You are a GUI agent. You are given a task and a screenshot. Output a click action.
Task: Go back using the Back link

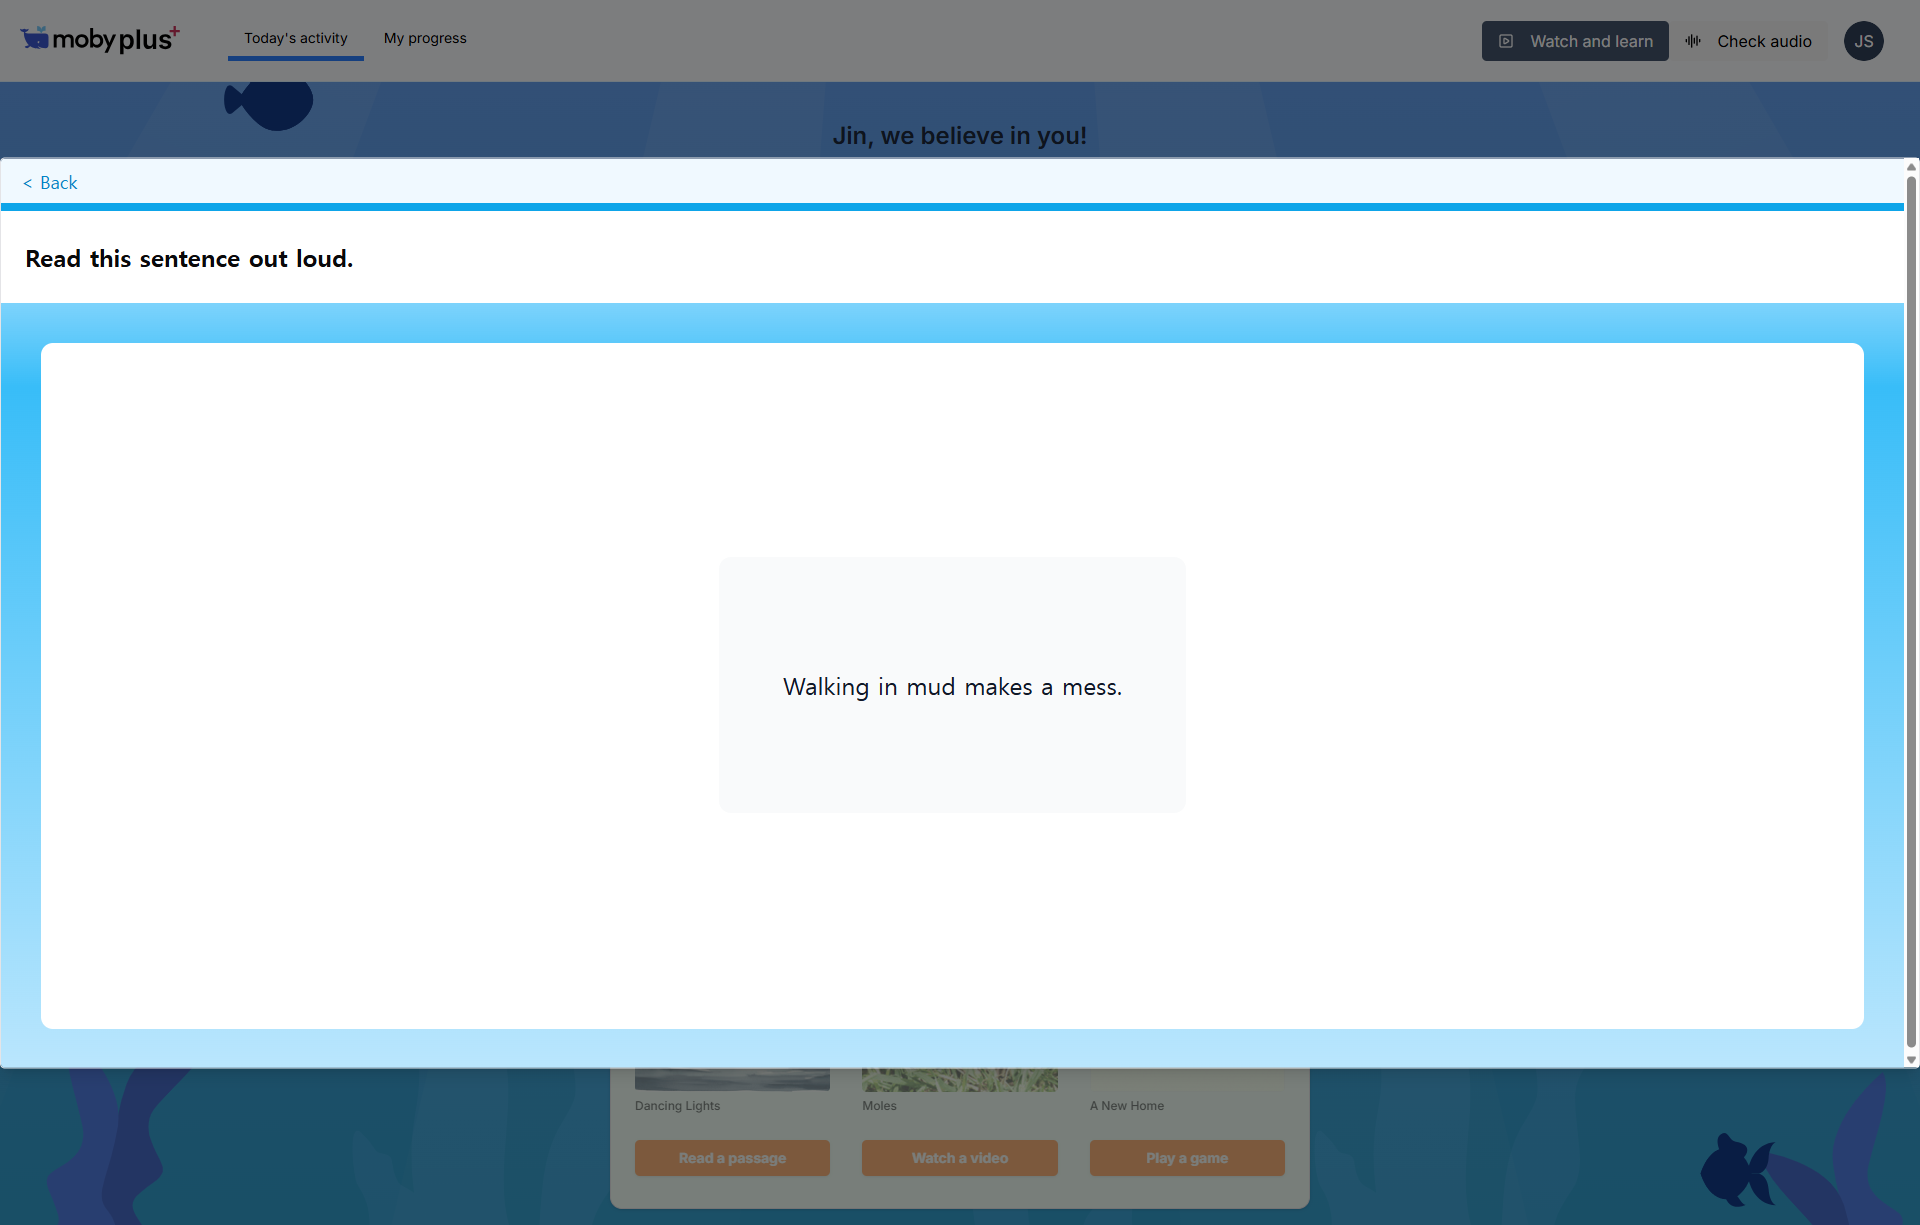50,183
